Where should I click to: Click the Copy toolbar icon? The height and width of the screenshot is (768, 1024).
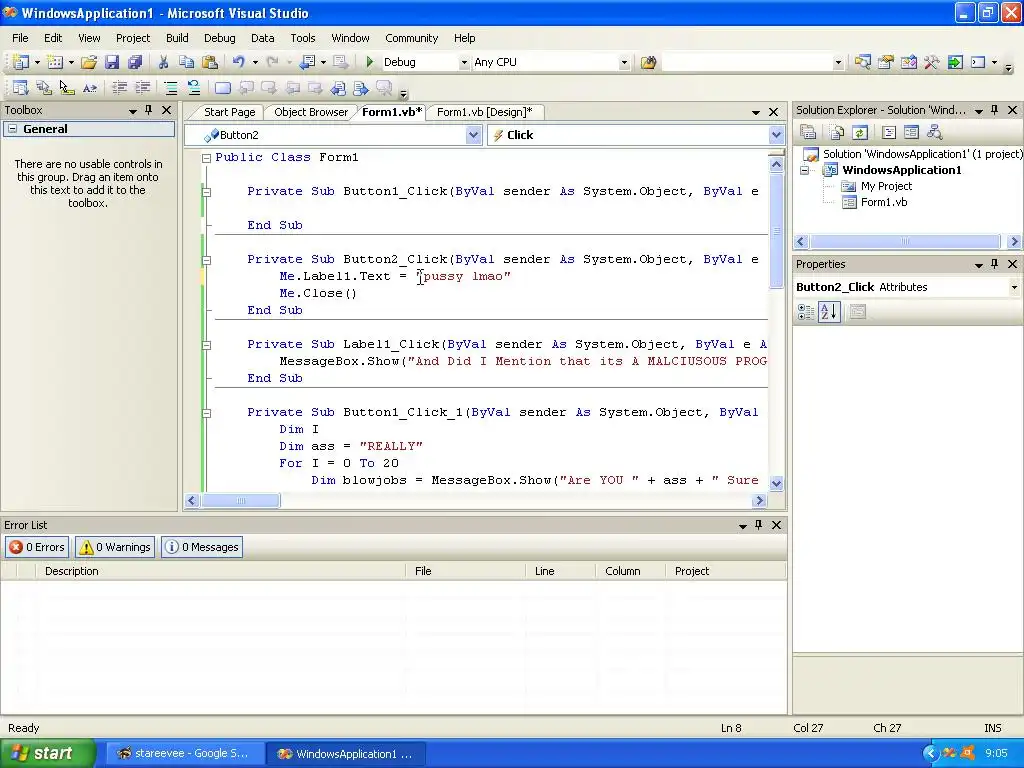pos(187,62)
